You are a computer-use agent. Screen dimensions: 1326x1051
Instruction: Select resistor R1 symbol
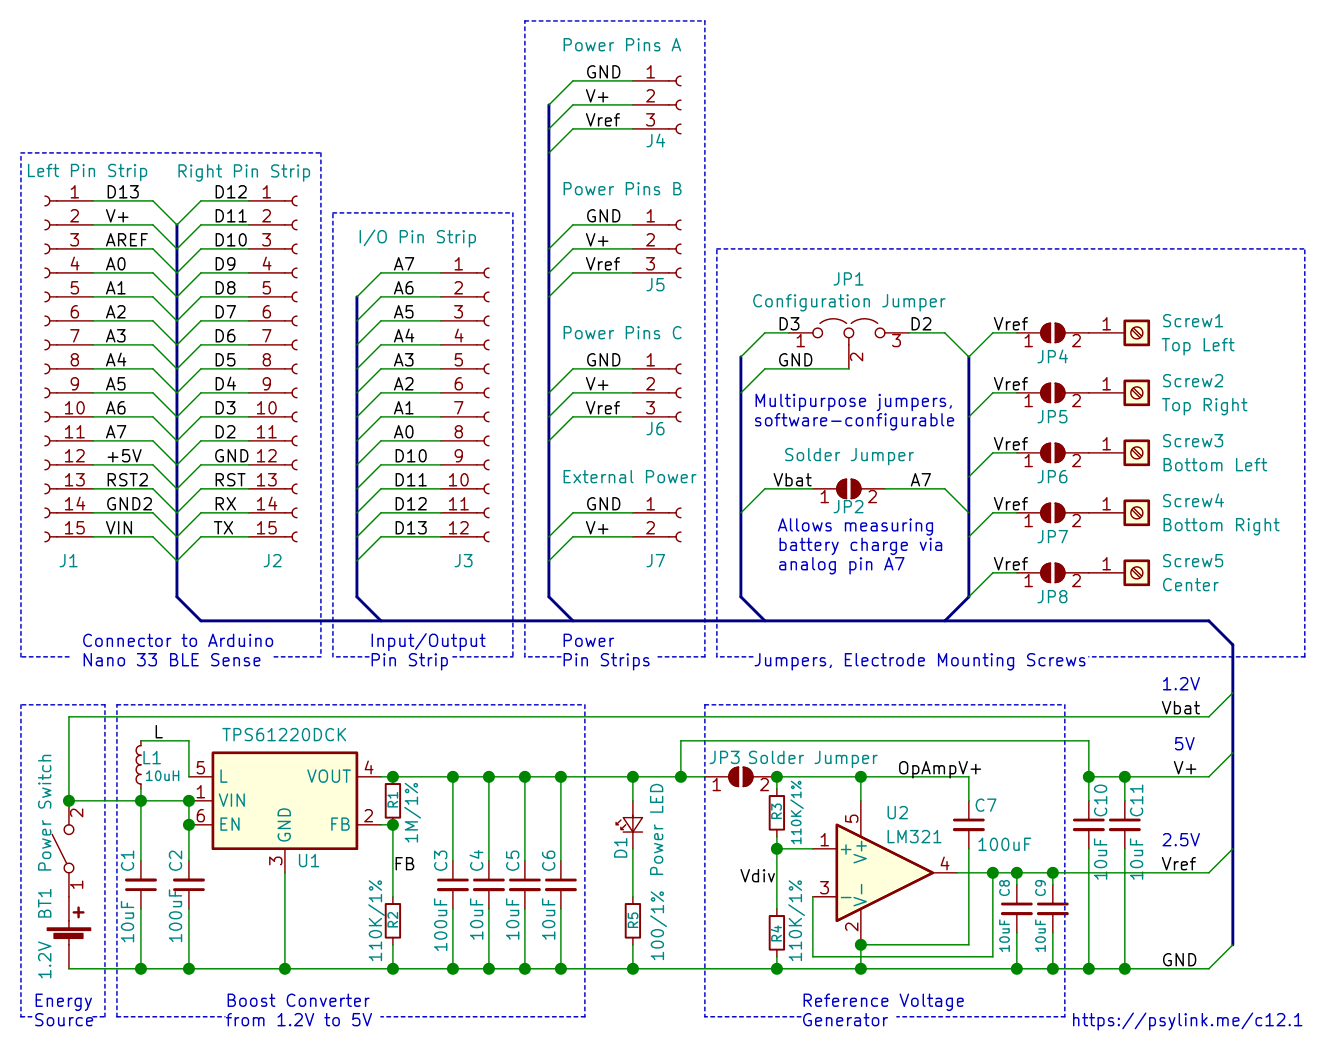pos(393,801)
